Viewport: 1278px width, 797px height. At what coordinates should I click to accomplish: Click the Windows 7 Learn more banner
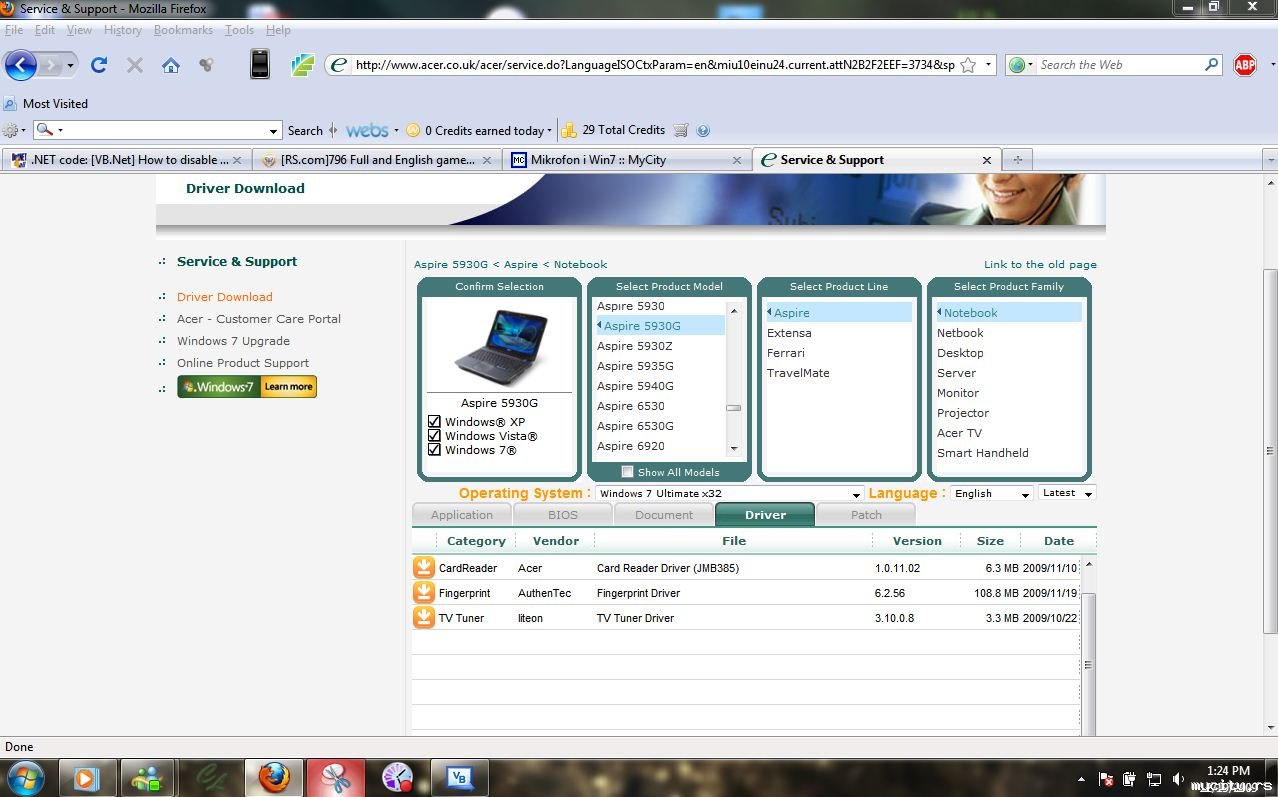247,387
